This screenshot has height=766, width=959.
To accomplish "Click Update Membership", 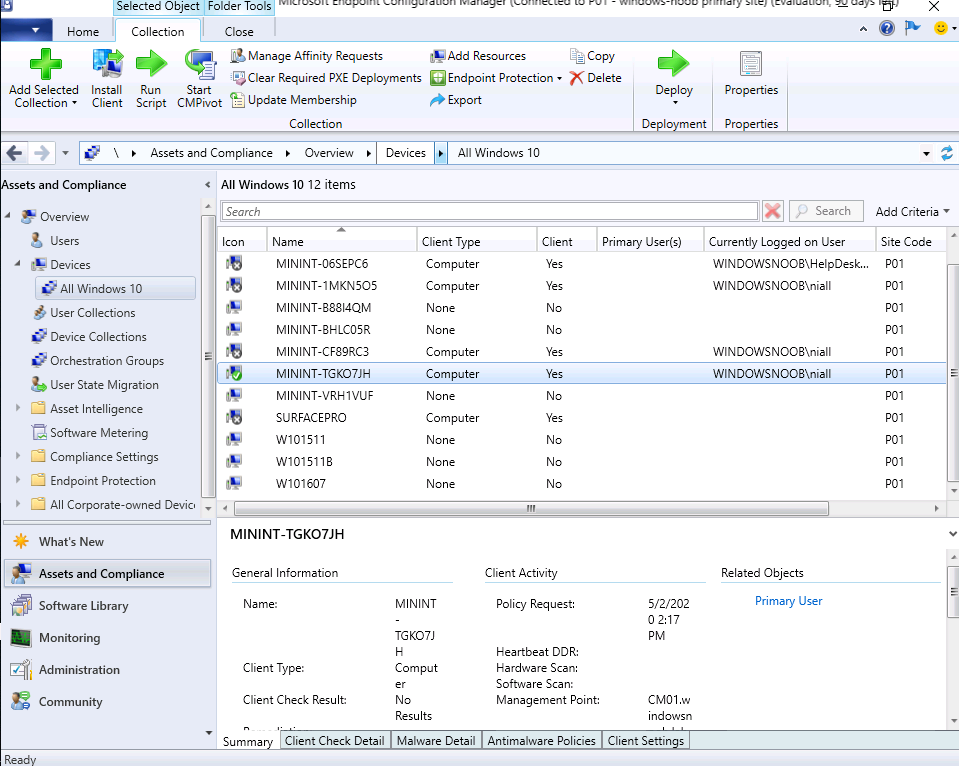I will coord(294,100).
